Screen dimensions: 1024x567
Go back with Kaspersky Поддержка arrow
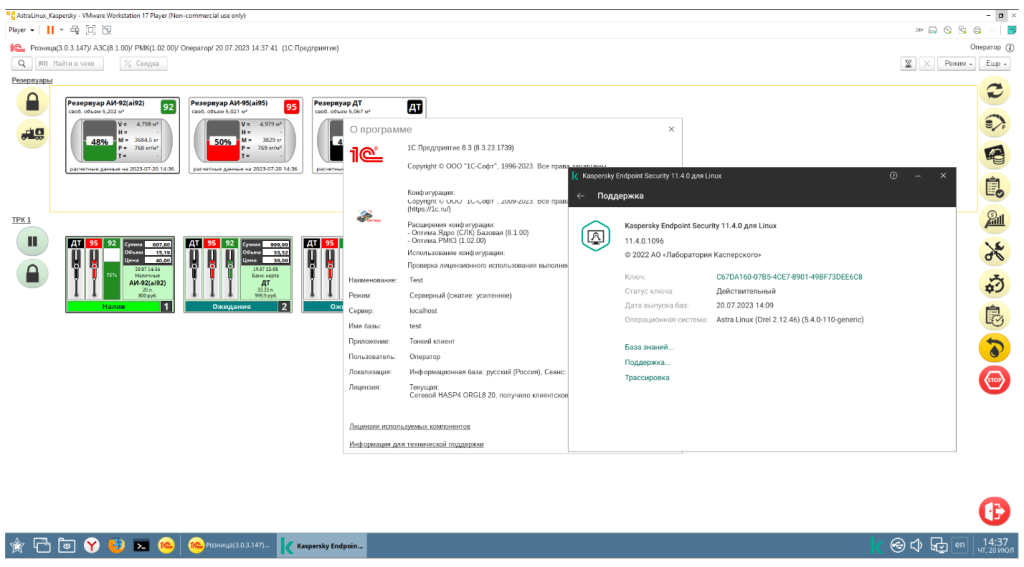point(581,196)
